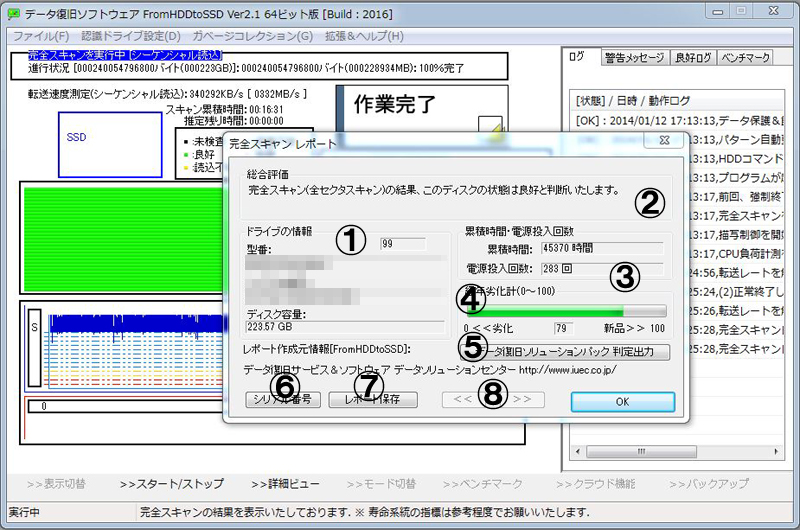The width and height of the screenshot is (800, 530).
Task: Click the >>スタート/ストップ command
Action: [x=171, y=484]
